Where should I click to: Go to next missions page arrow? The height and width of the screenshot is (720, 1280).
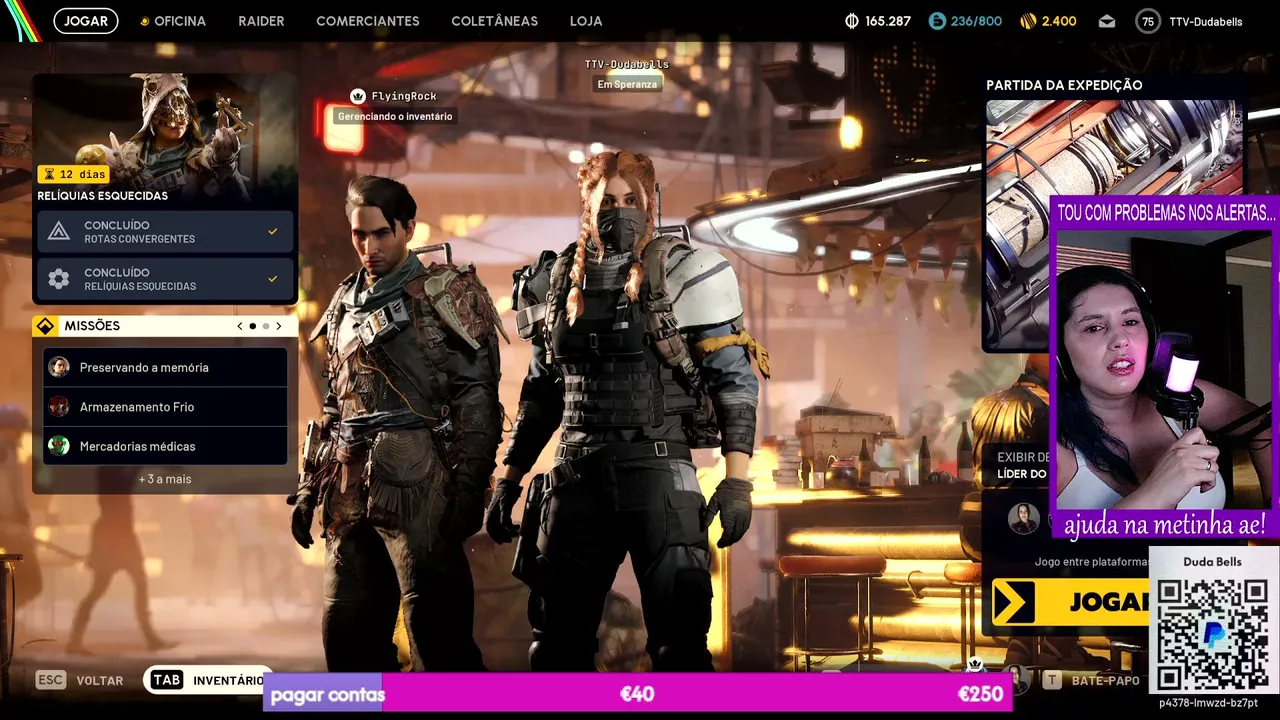click(279, 326)
